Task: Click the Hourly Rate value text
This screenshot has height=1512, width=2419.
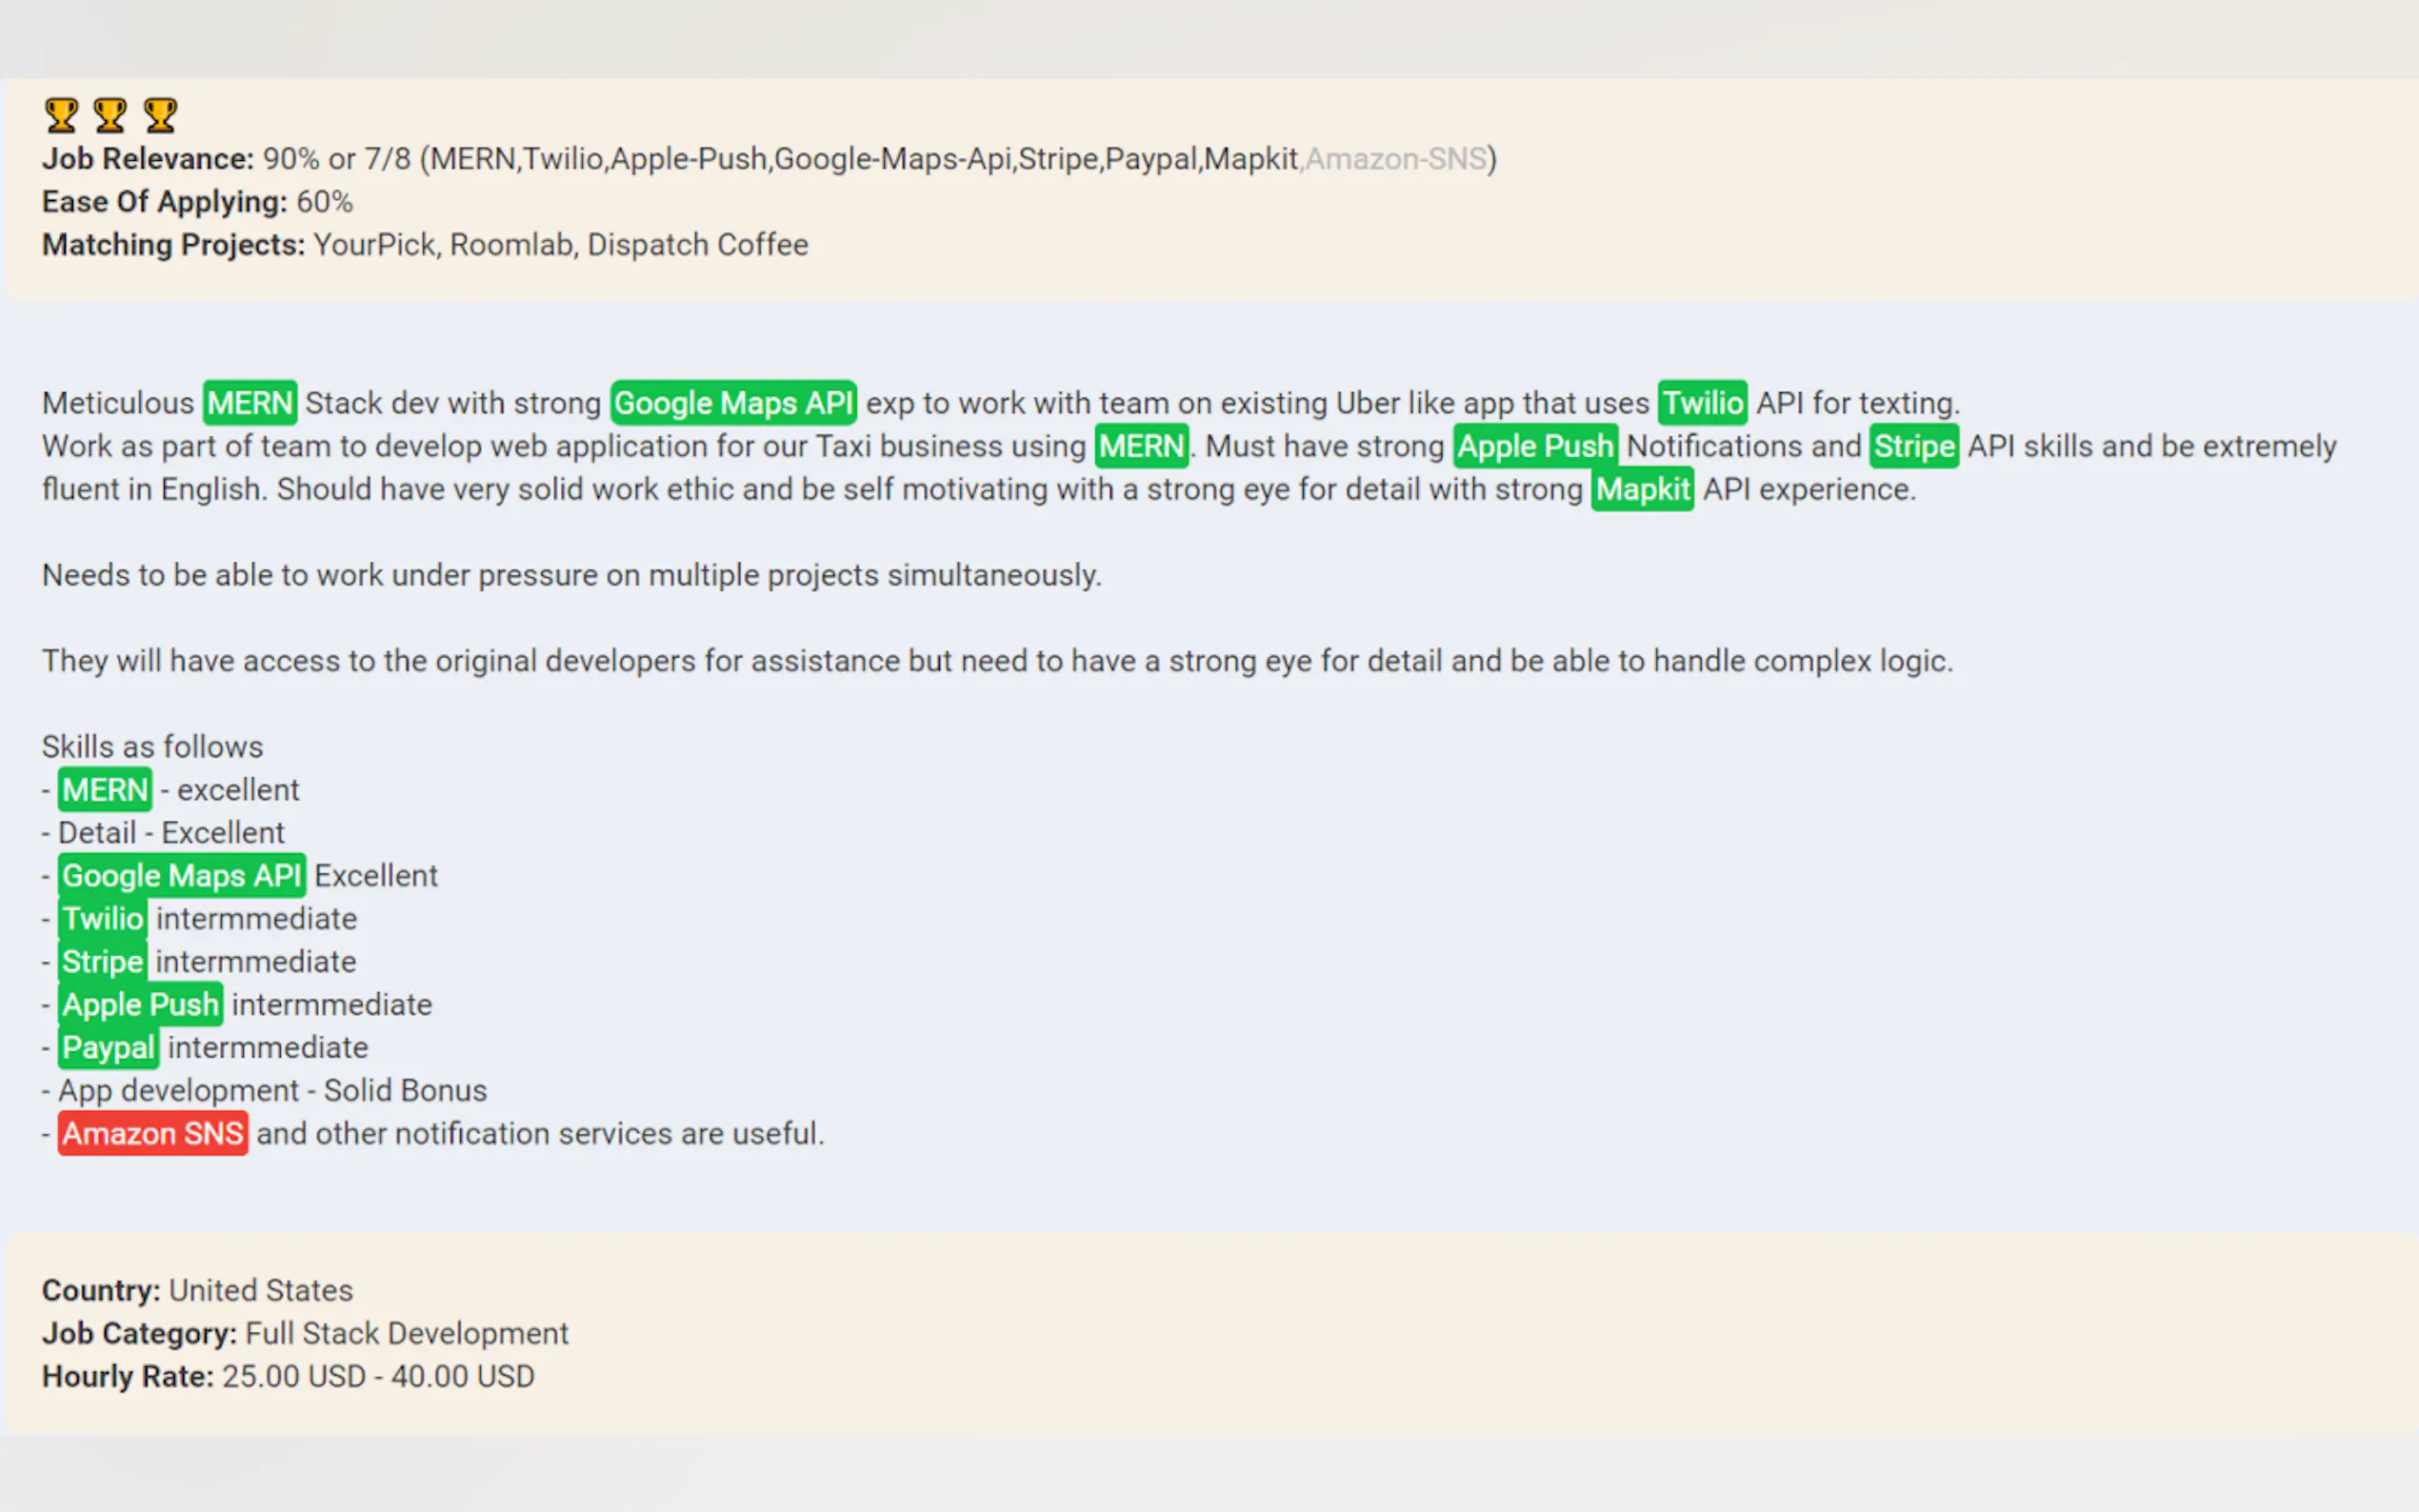Action: [378, 1376]
